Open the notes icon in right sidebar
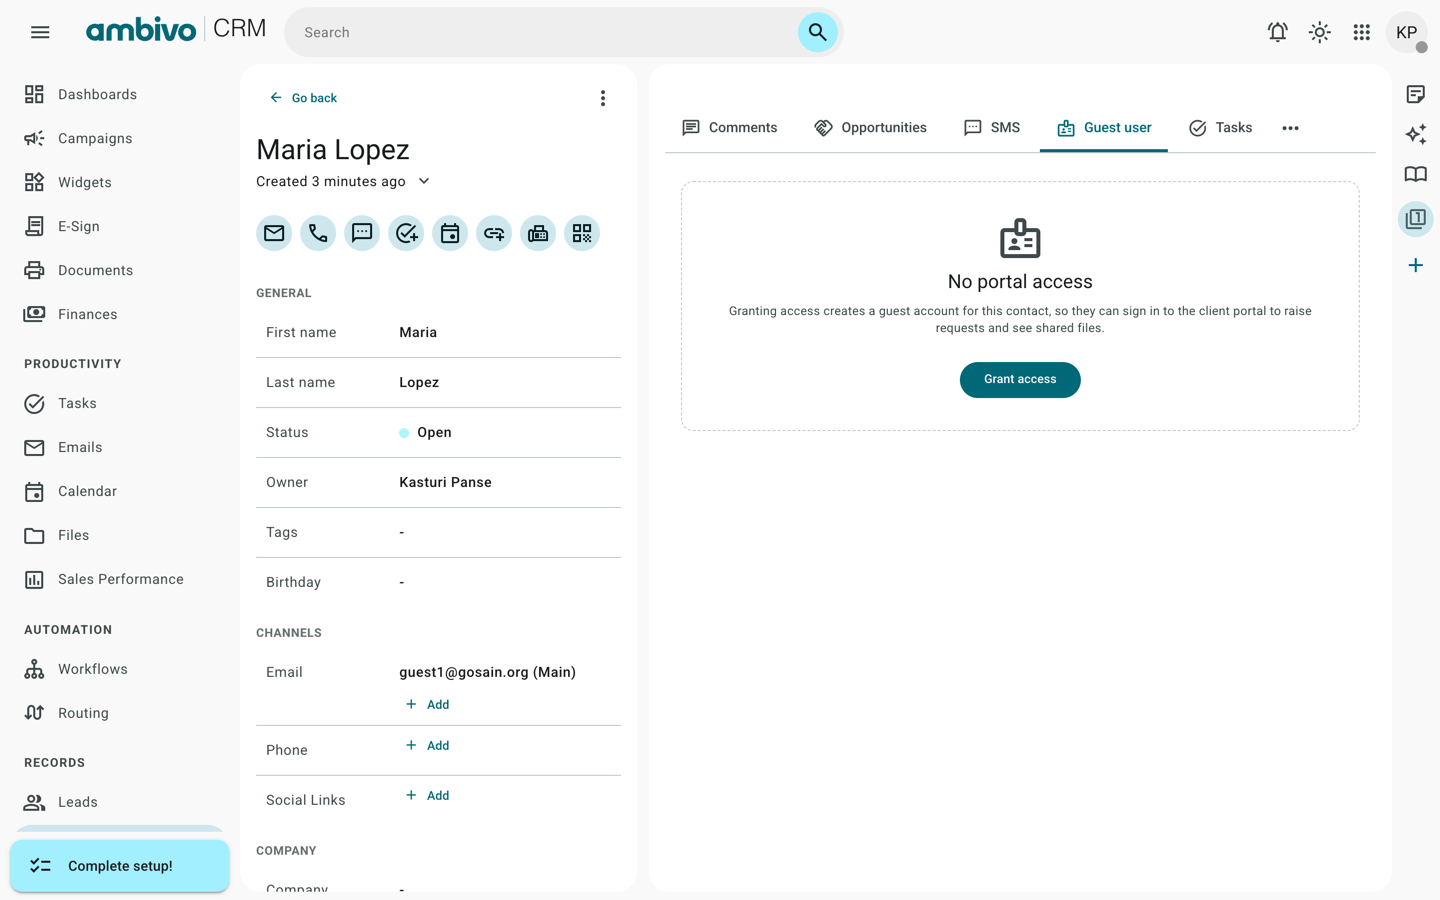This screenshot has height=900, width=1440. coord(1416,94)
